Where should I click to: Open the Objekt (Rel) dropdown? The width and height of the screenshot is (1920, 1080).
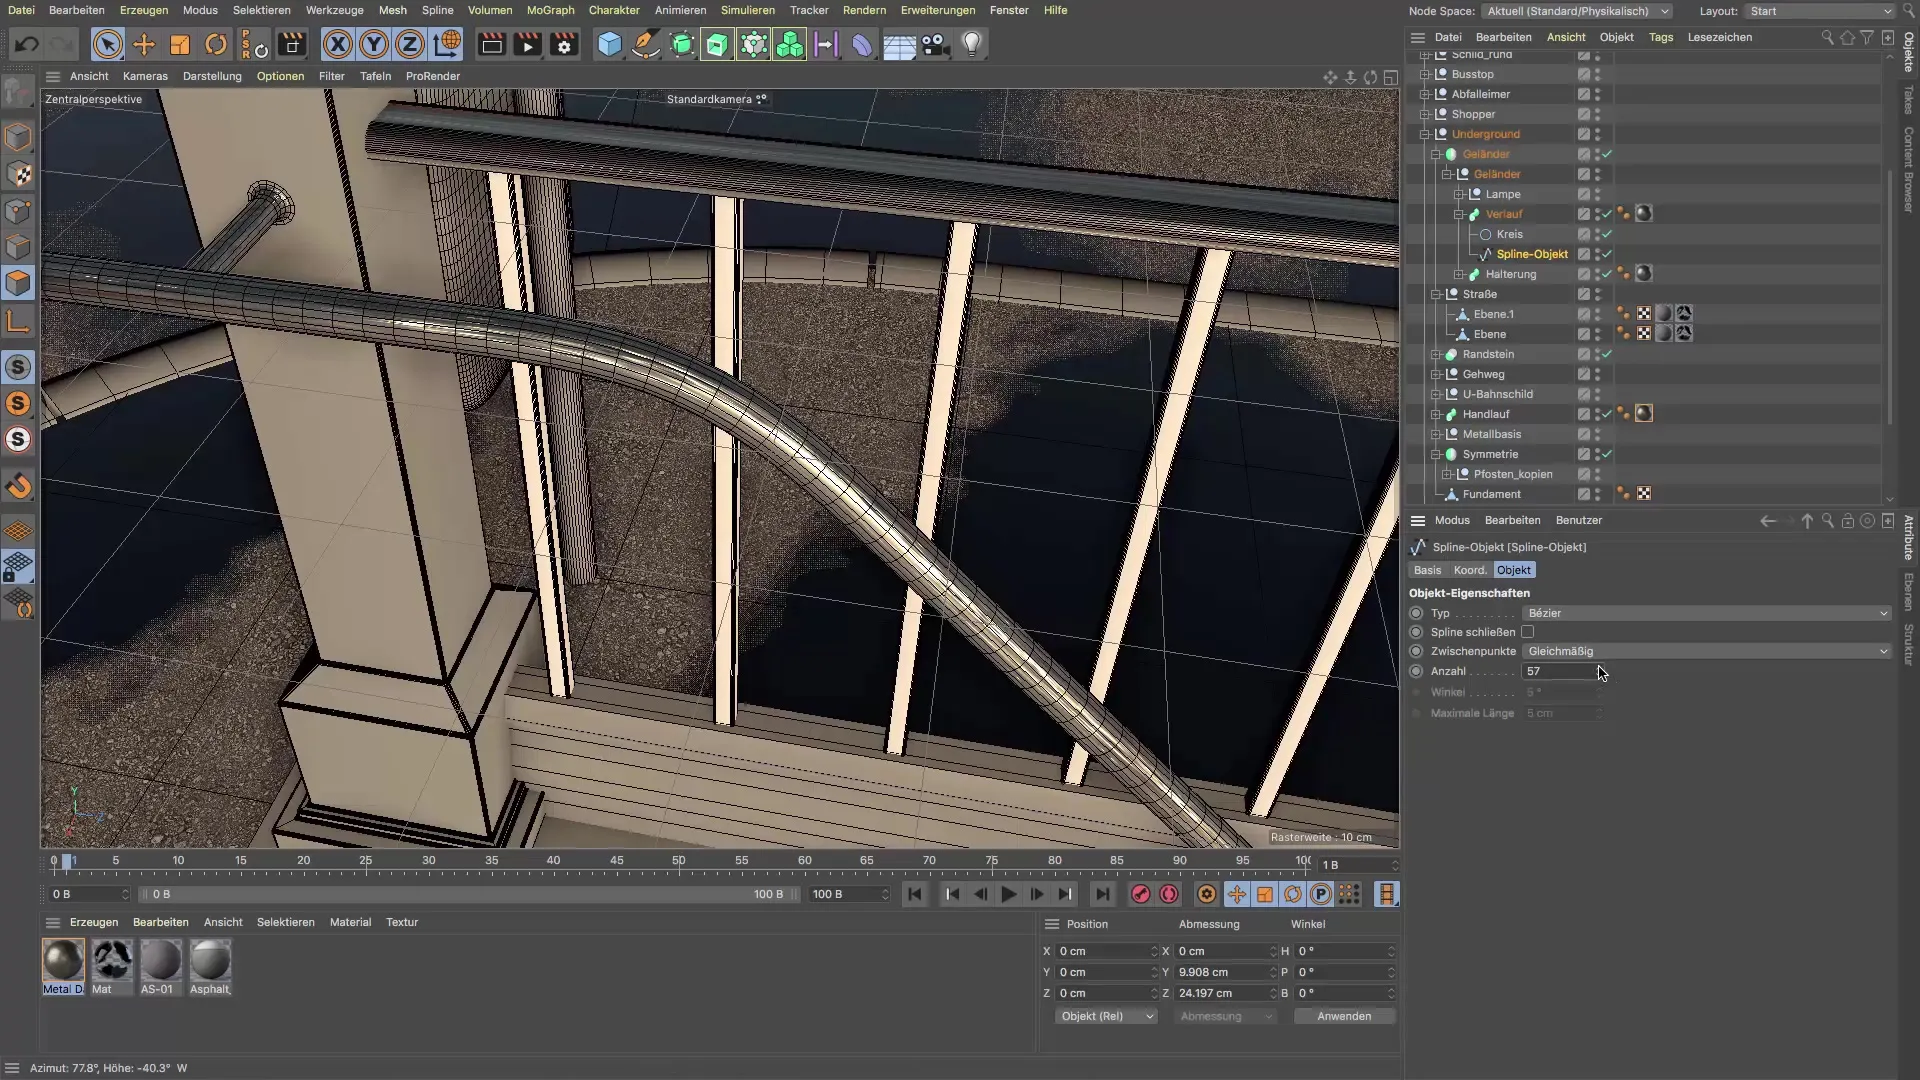click(1106, 1016)
